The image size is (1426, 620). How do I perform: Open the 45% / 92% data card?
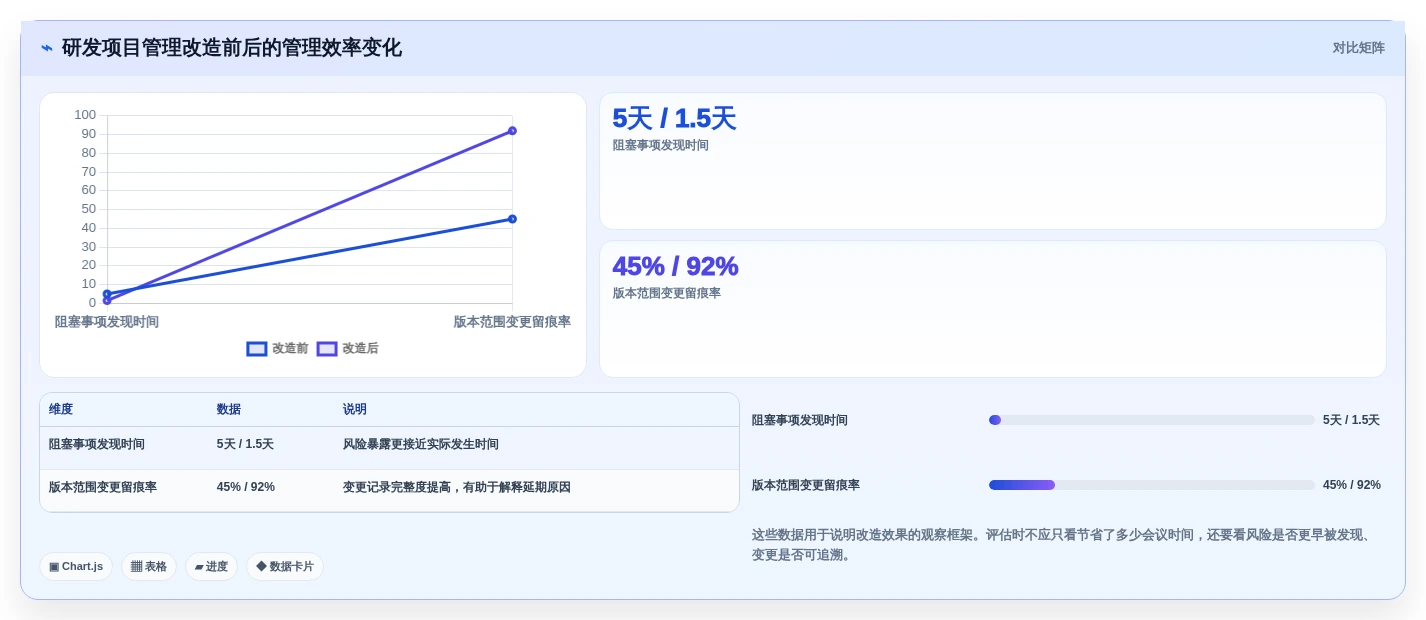click(992, 309)
